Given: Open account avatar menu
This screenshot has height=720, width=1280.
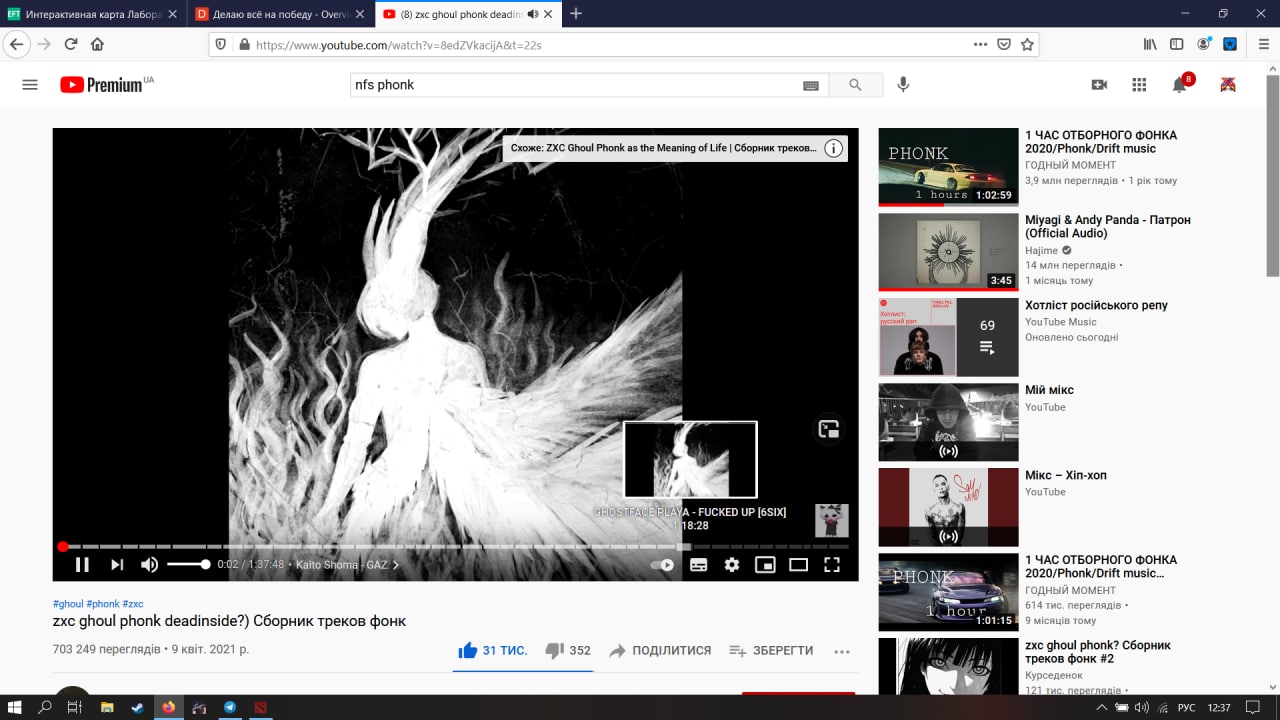Looking at the screenshot, I should pyautogui.click(x=1228, y=85).
